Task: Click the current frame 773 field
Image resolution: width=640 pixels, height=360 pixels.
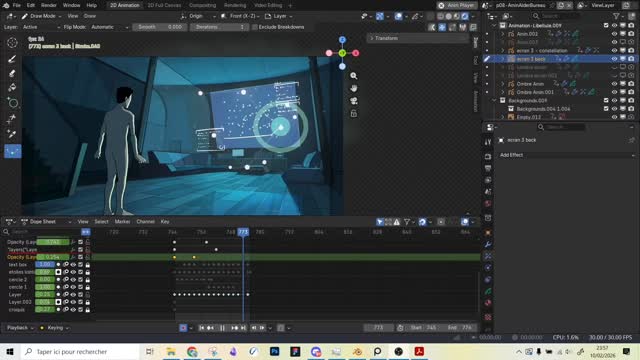Action: coord(378,328)
